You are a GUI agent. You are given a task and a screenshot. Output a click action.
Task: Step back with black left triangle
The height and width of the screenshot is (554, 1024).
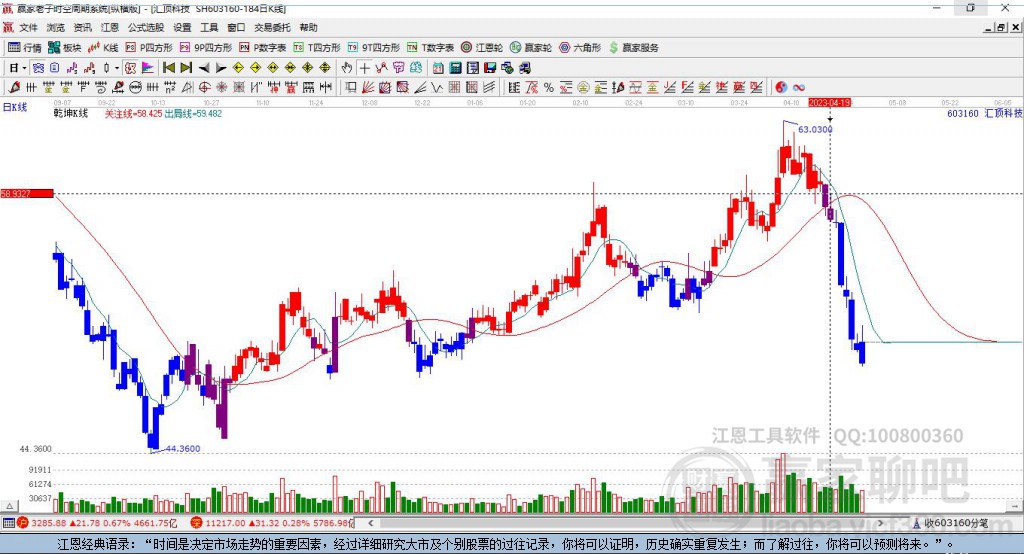pyautogui.click(x=204, y=68)
